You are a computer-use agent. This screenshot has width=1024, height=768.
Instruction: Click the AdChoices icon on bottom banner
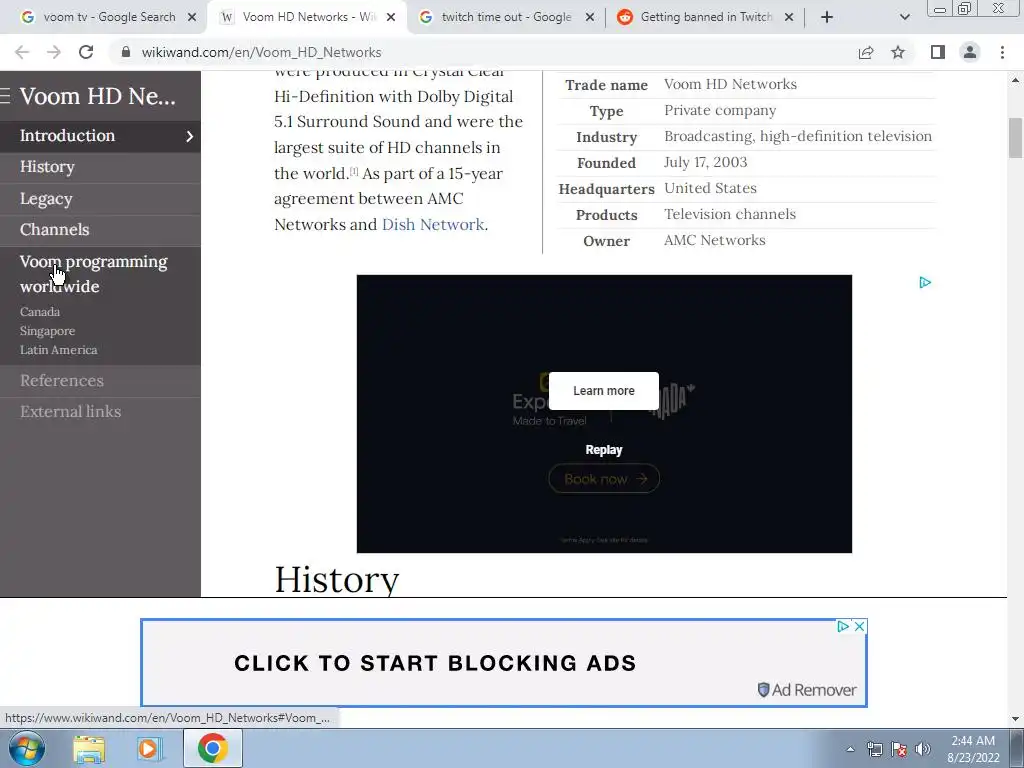tap(843, 626)
